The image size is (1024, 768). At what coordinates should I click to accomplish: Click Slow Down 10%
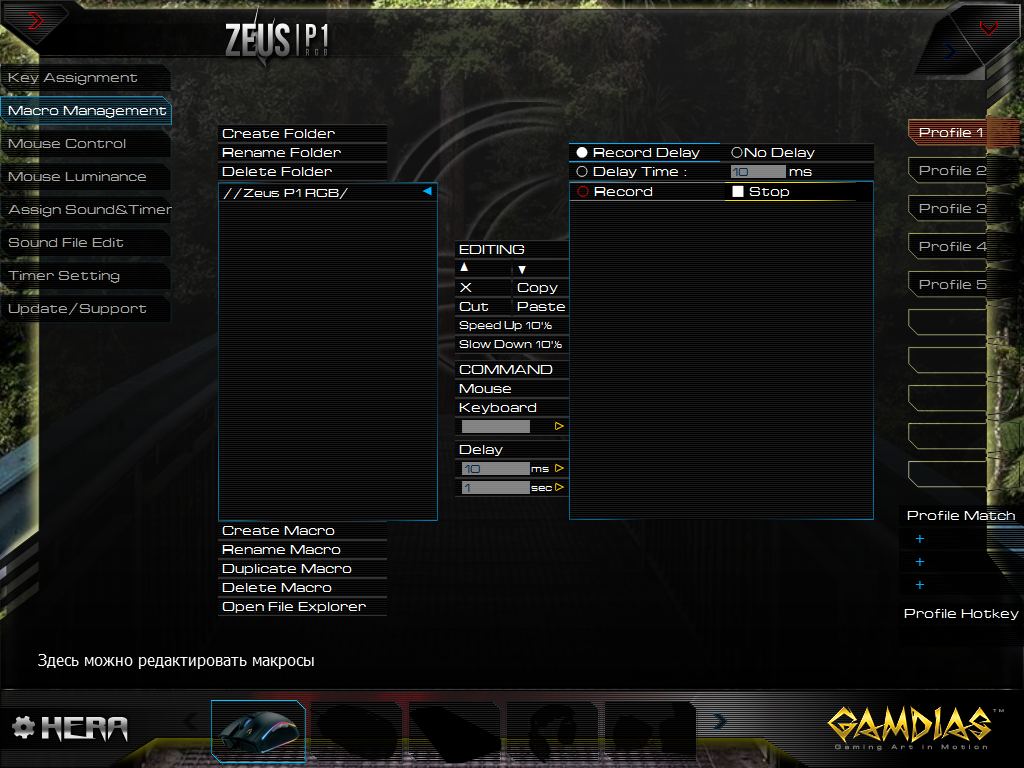coord(511,344)
